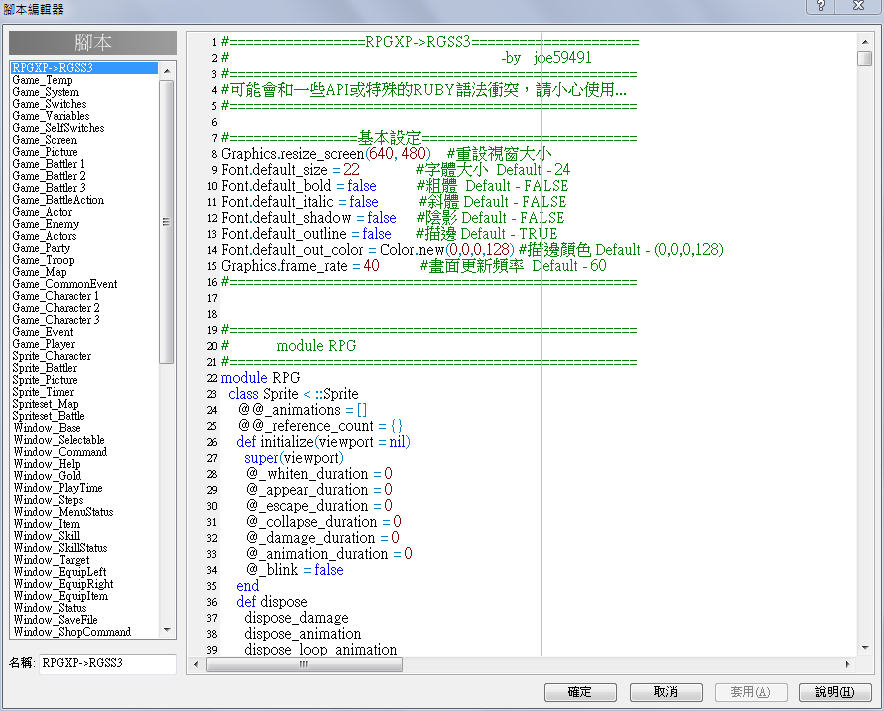The height and width of the screenshot is (711, 884).
Task: Select Window_MenuStatus in the list
Action: tap(64, 512)
